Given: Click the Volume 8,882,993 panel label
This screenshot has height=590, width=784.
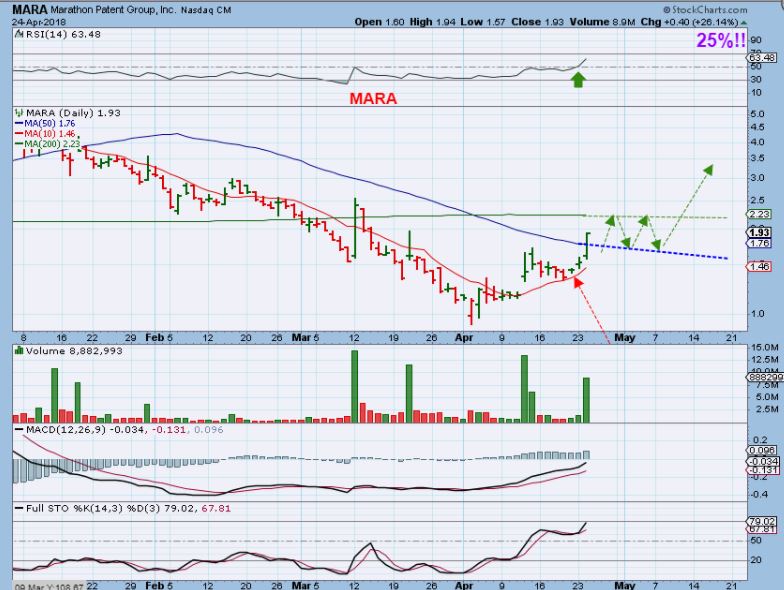Looking at the screenshot, I should tap(74, 351).
